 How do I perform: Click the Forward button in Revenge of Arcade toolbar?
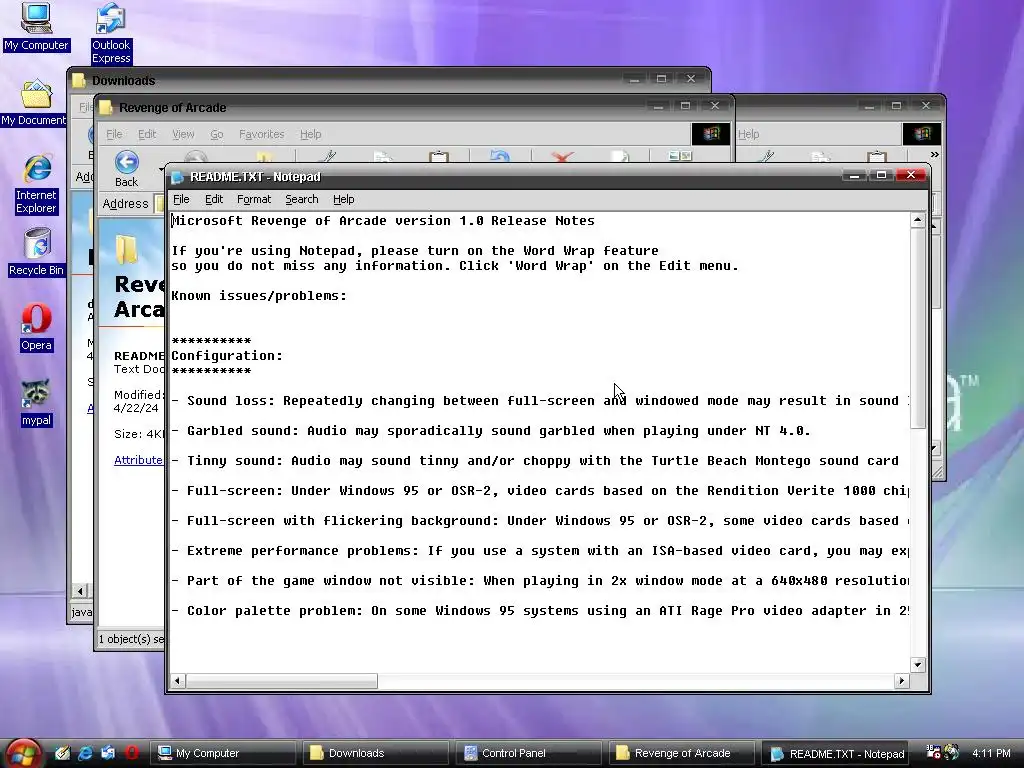[195, 157]
